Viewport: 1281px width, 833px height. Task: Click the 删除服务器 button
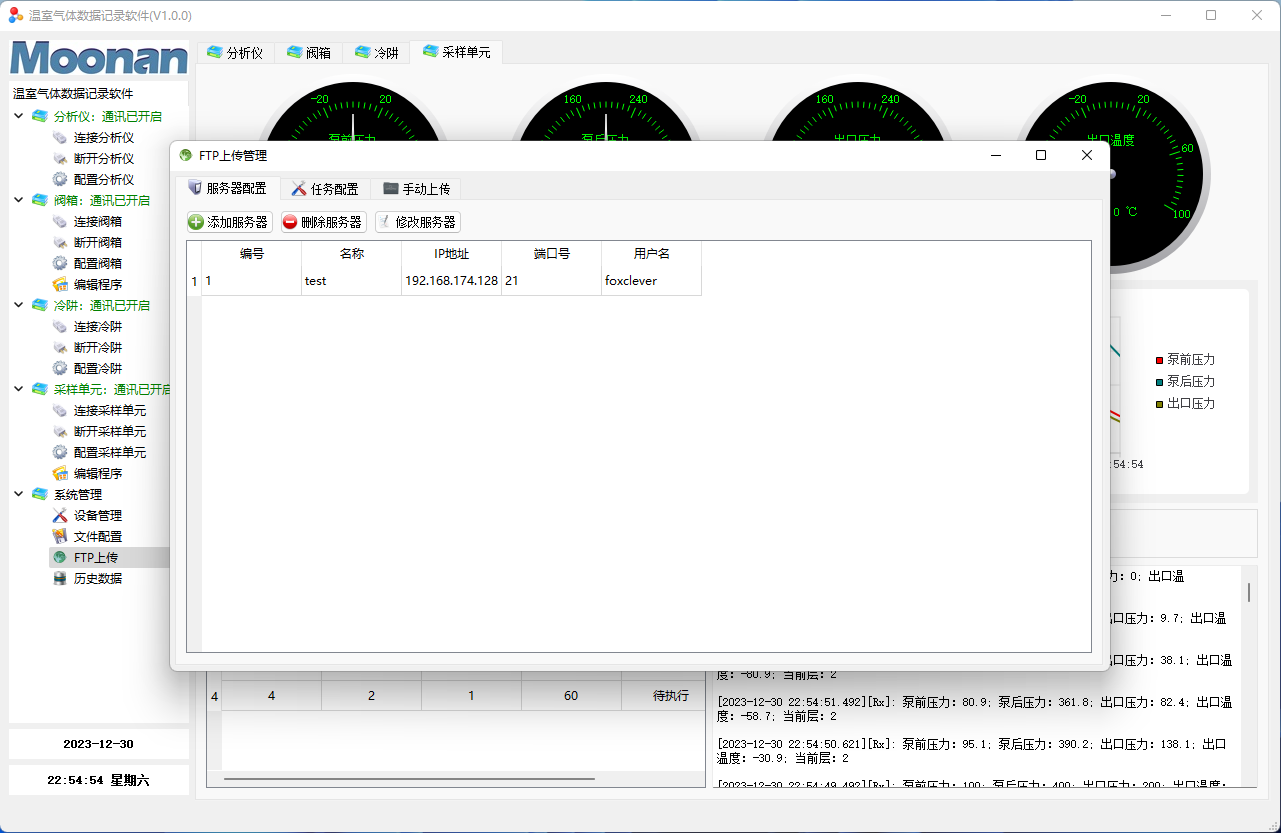[323, 222]
